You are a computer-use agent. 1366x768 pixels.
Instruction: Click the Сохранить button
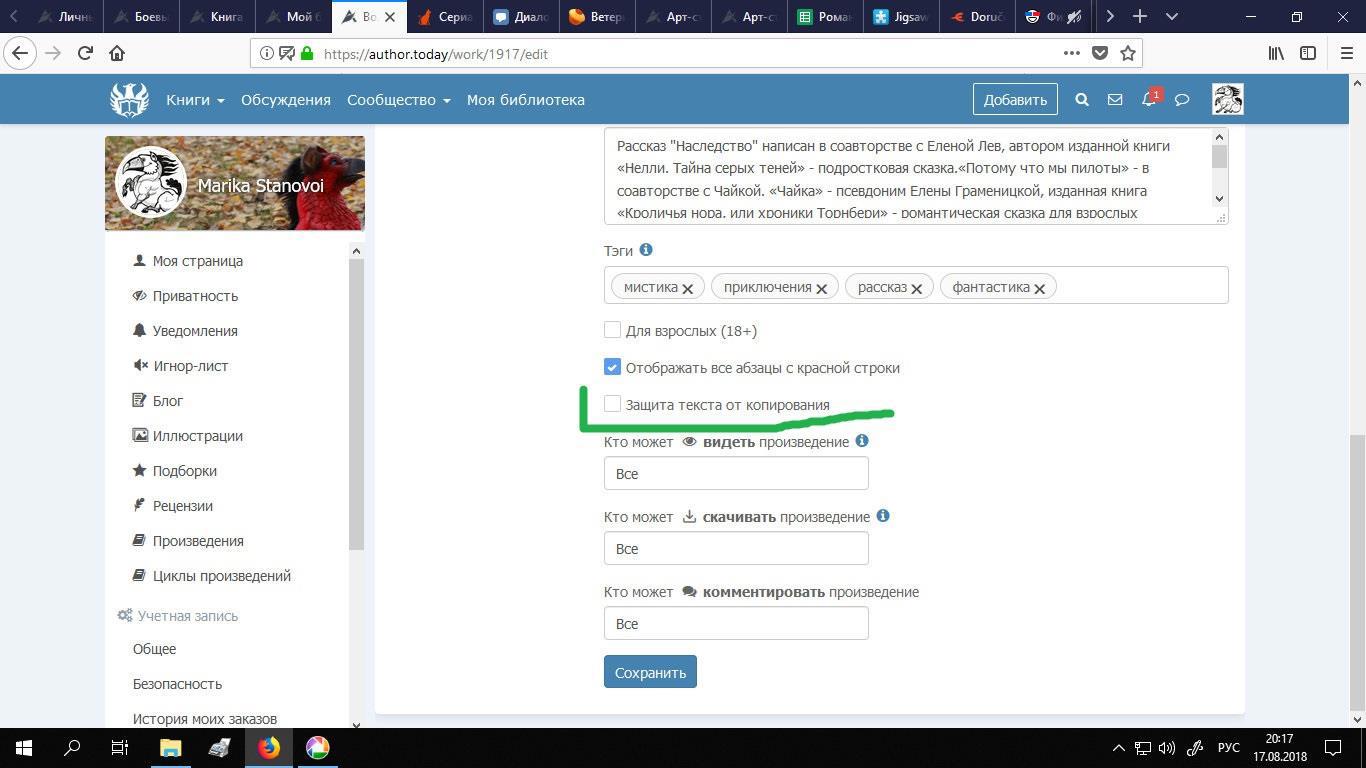pos(650,672)
